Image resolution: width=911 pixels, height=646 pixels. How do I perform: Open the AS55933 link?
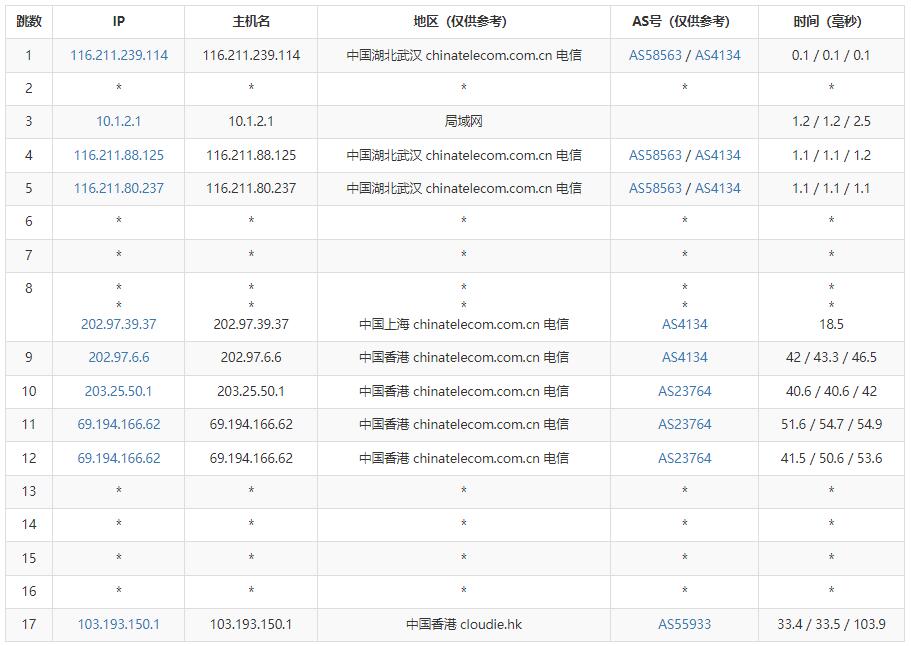coord(684,625)
